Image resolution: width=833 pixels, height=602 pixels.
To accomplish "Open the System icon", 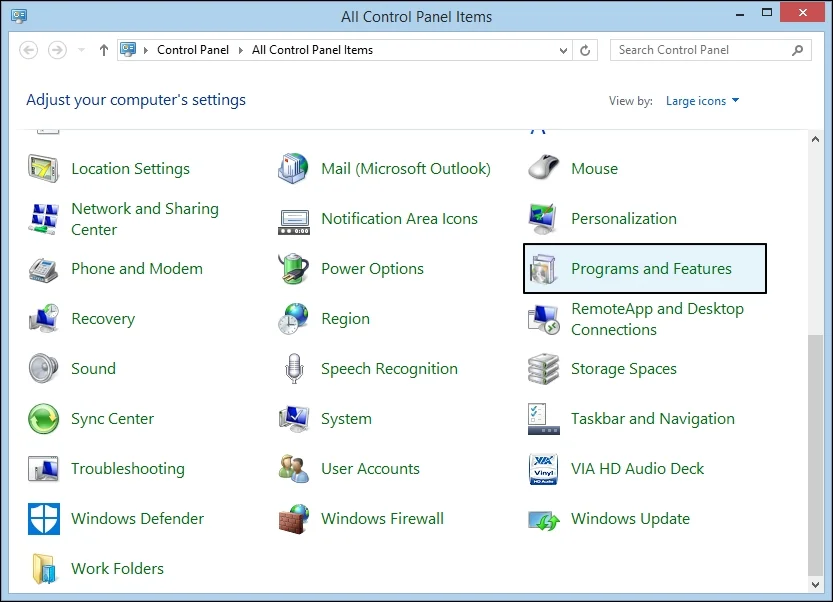I will pyautogui.click(x=294, y=419).
